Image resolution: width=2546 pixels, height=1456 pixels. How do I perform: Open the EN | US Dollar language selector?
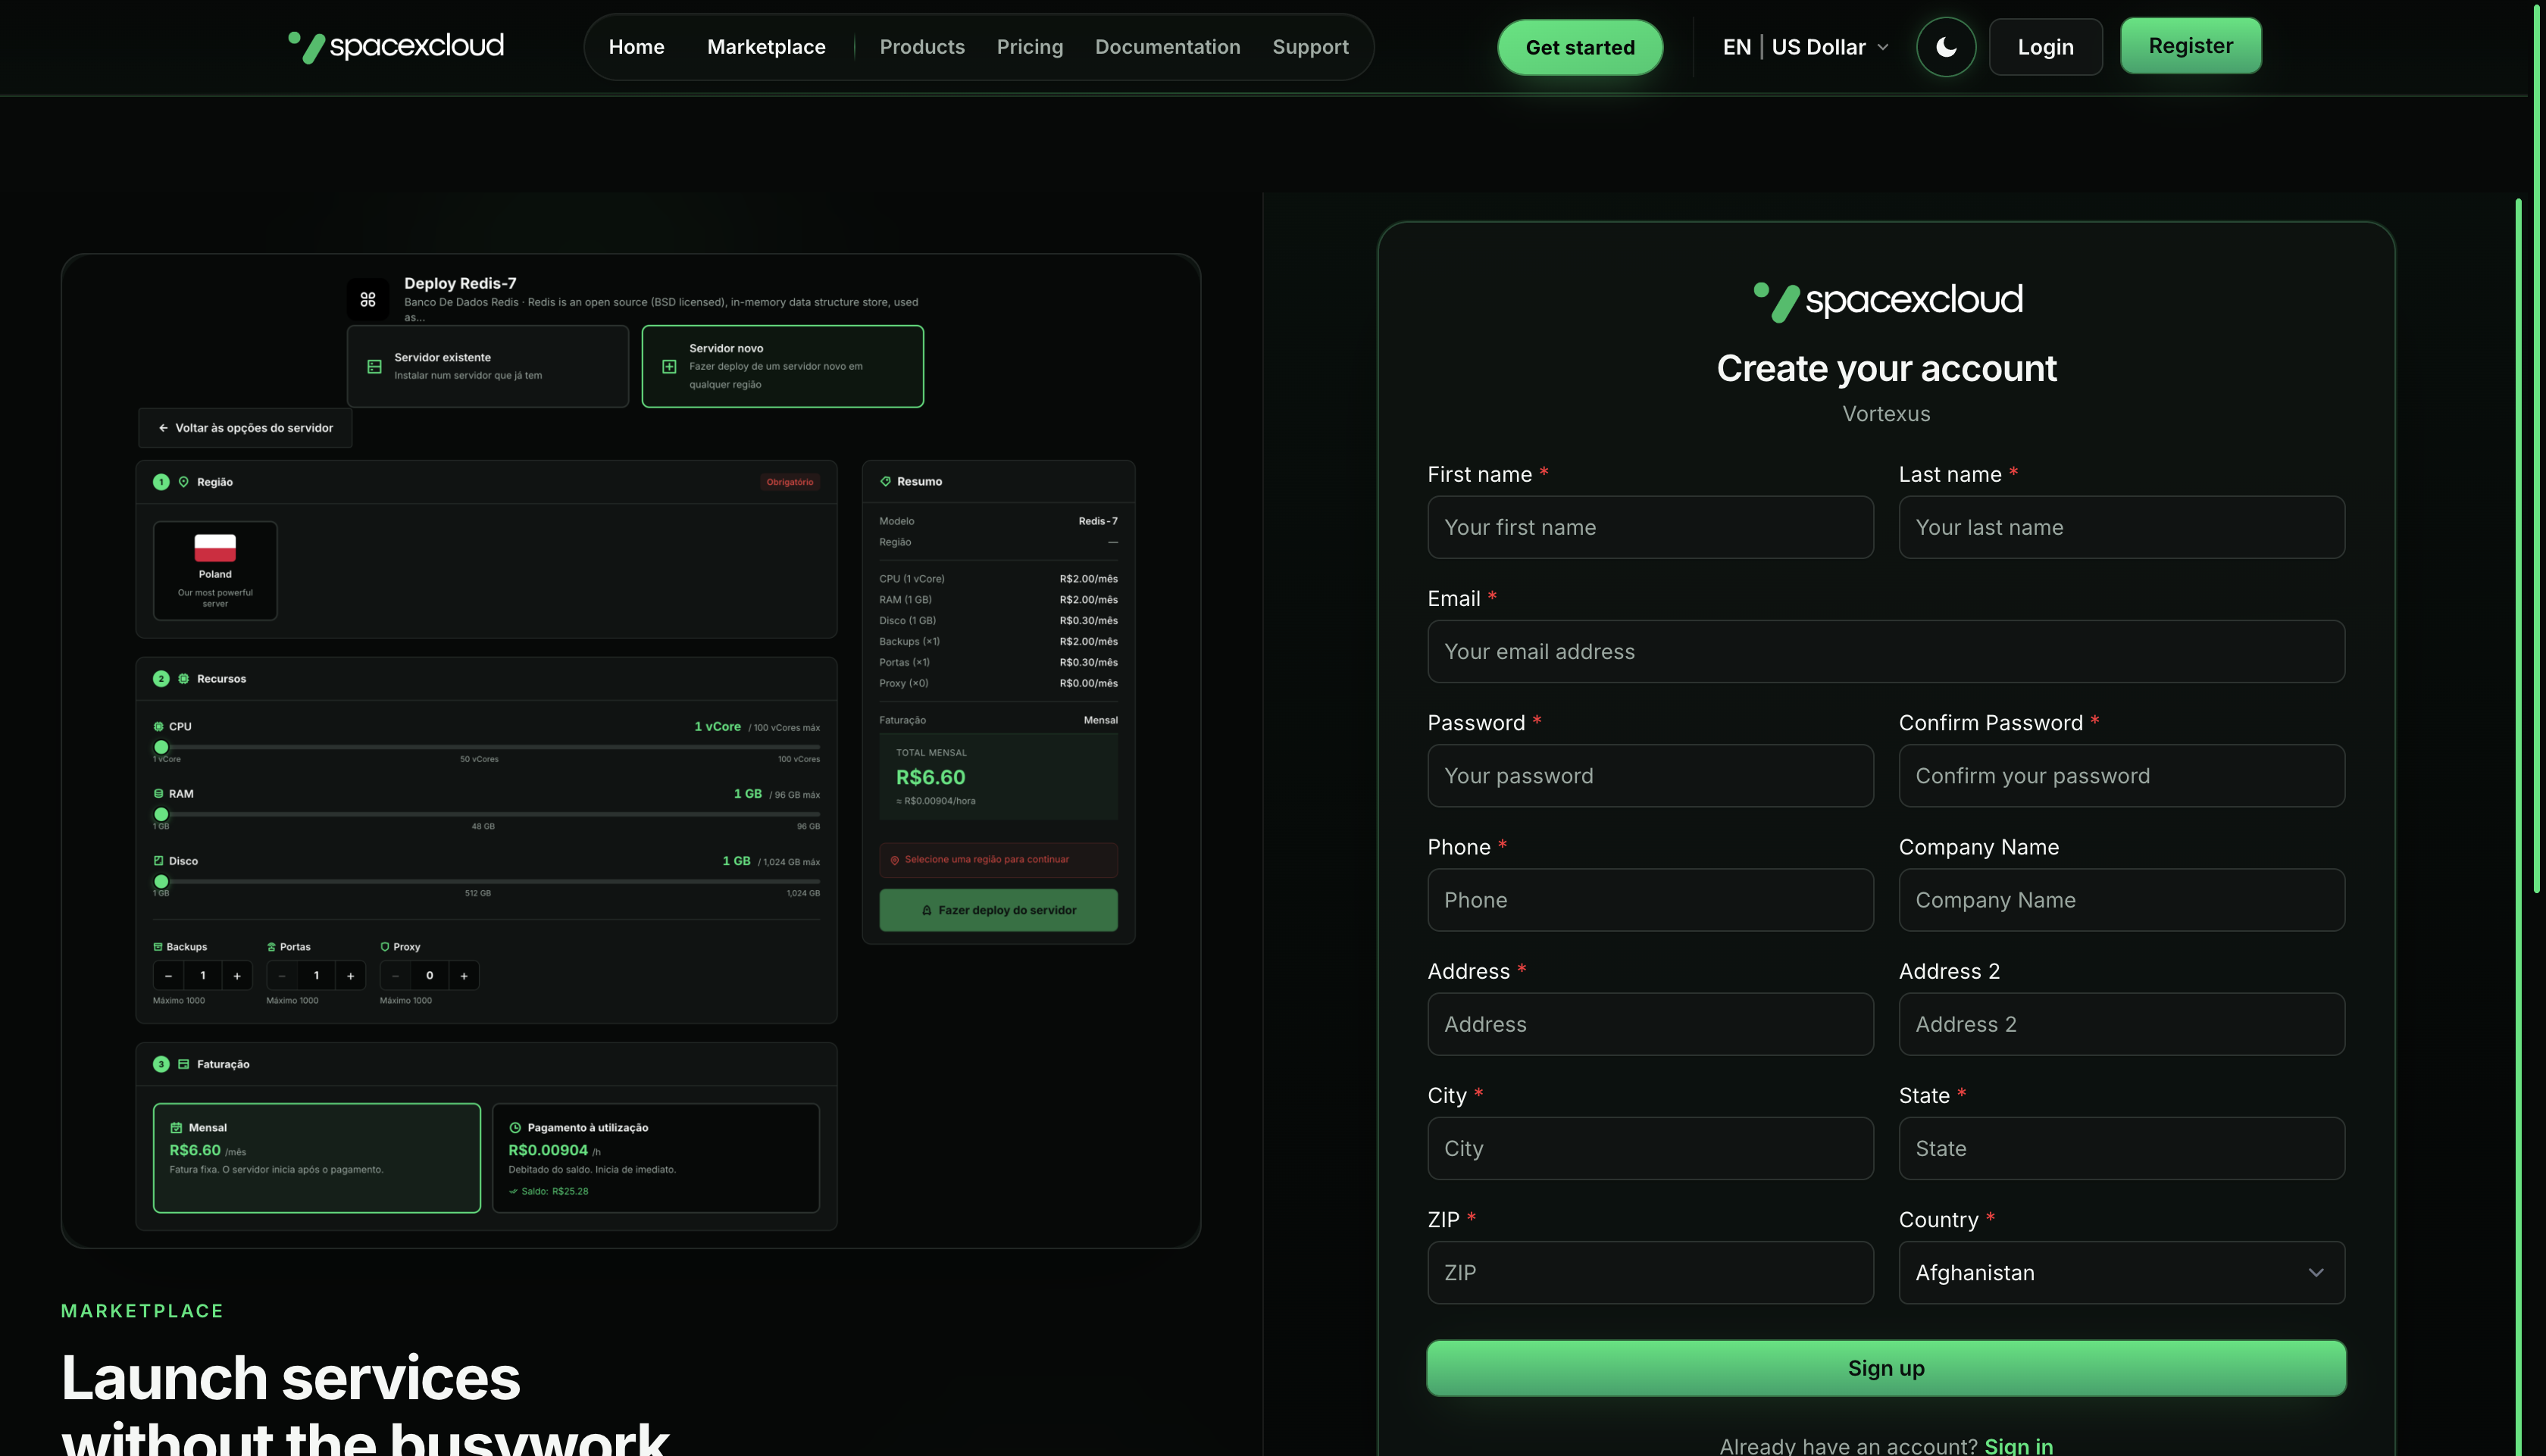coord(1806,47)
